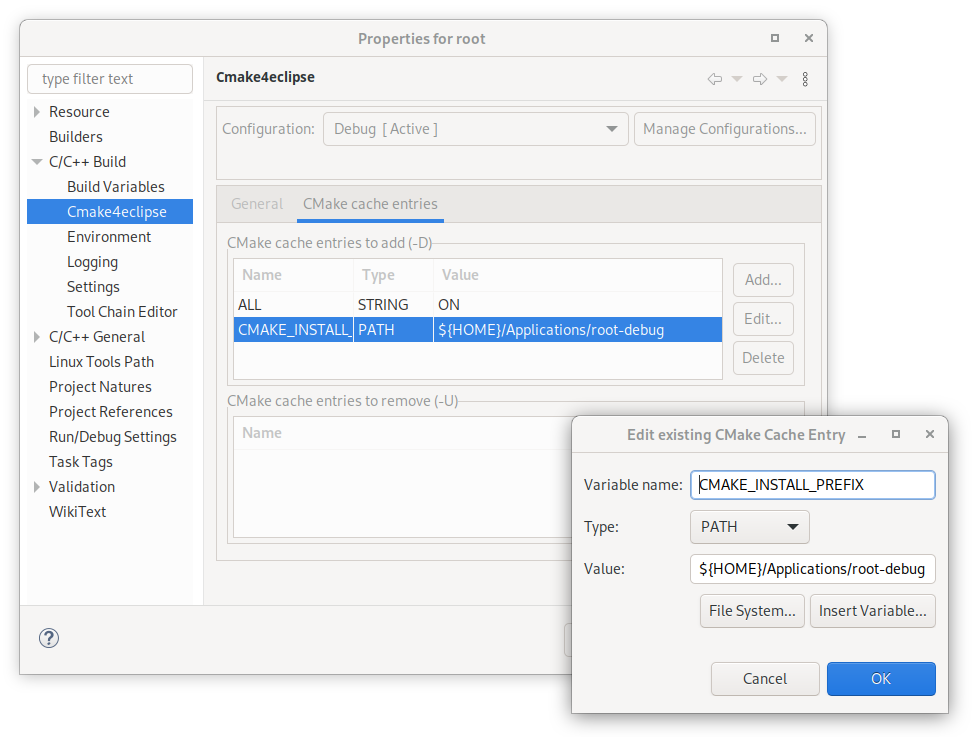This screenshot has width=977, height=737.
Task: Click the Variable name input field
Action: pyautogui.click(x=813, y=485)
